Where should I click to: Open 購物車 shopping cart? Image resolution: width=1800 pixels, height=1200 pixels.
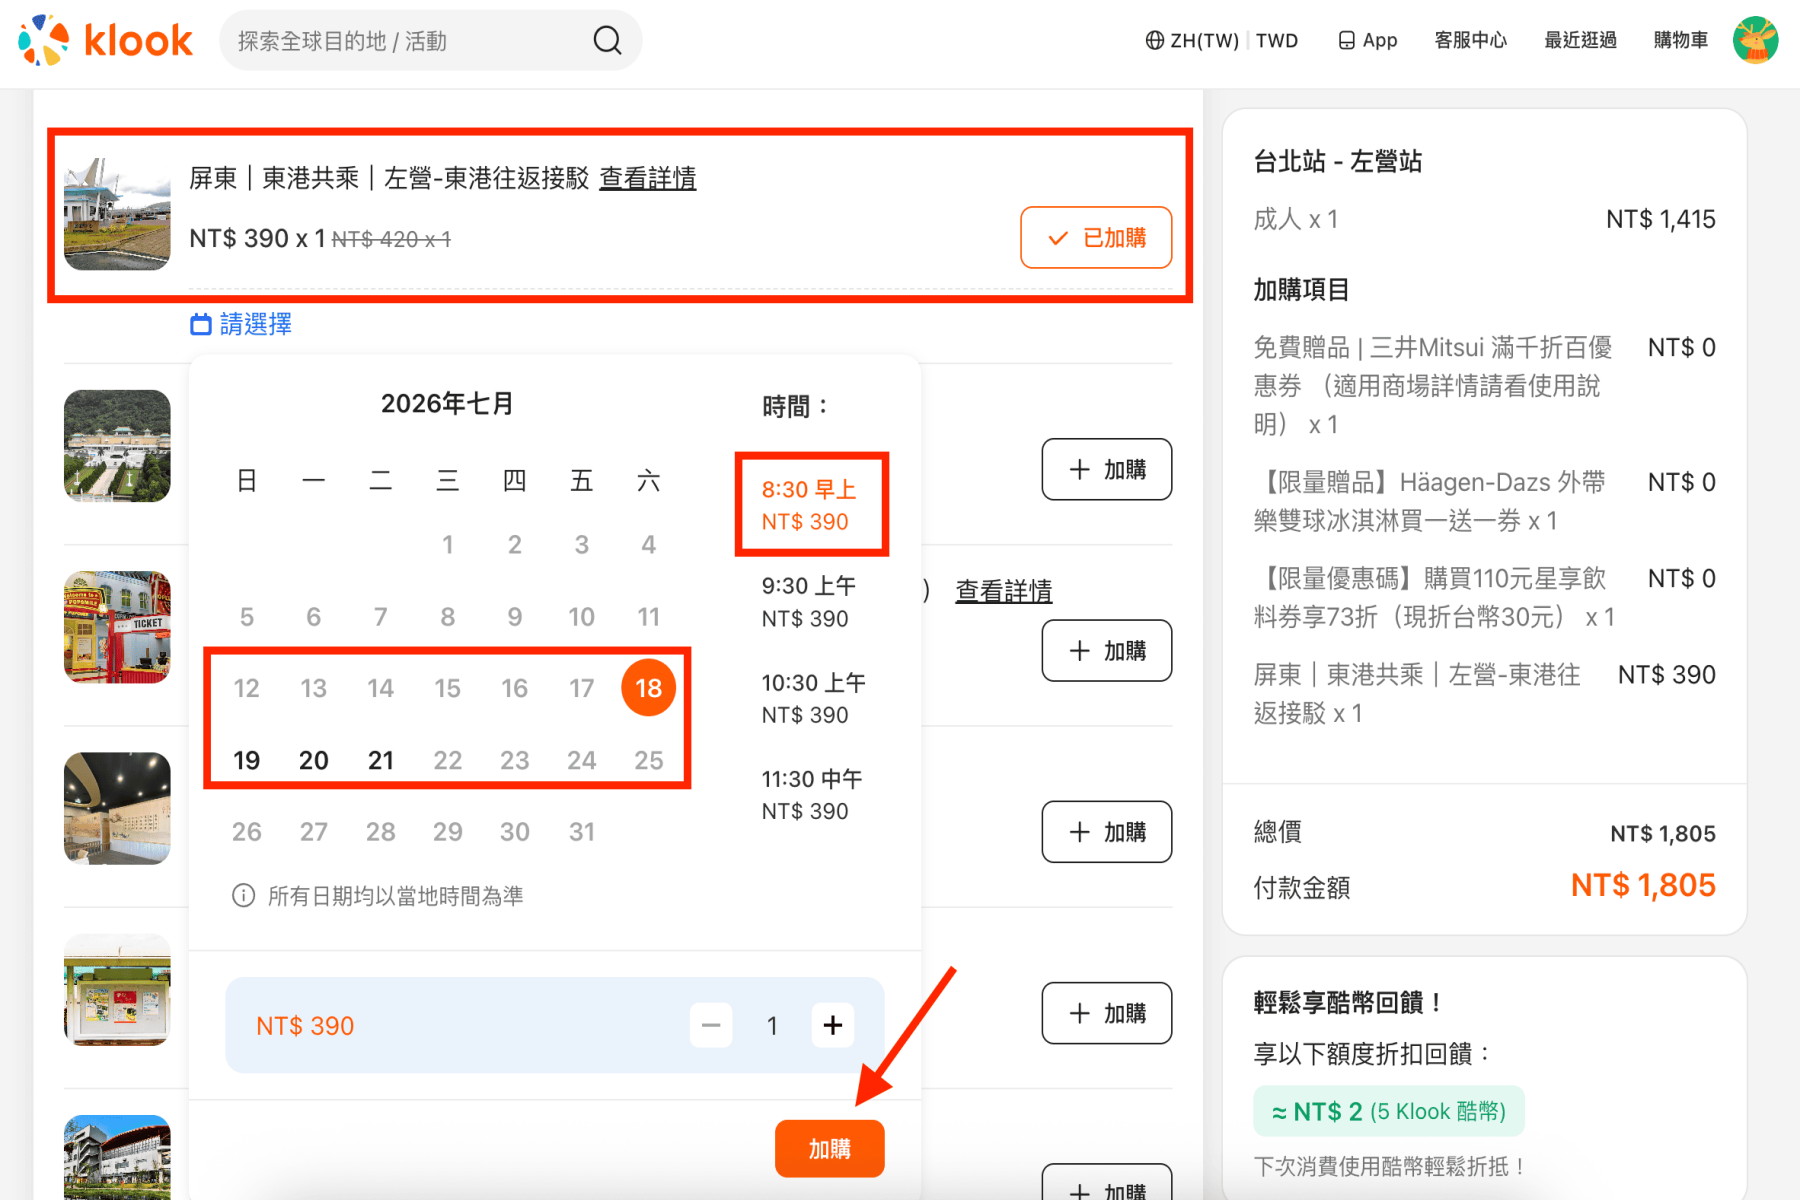point(1681,40)
